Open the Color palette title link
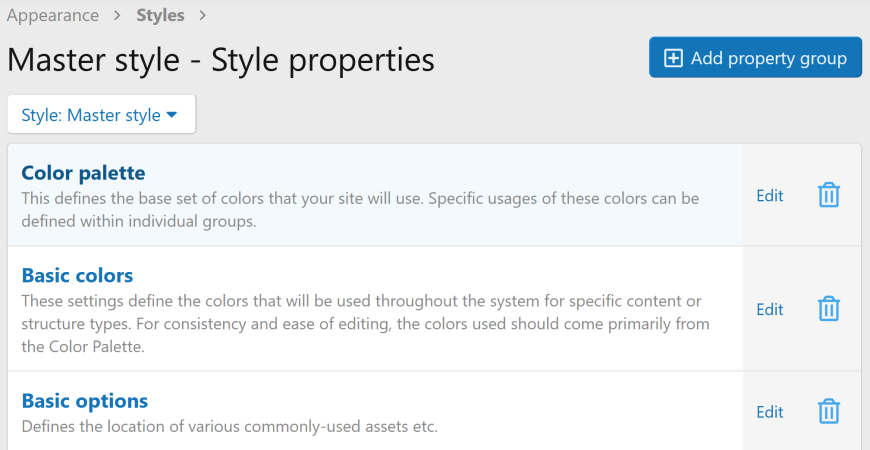Image resolution: width=870 pixels, height=450 pixels. (83, 173)
